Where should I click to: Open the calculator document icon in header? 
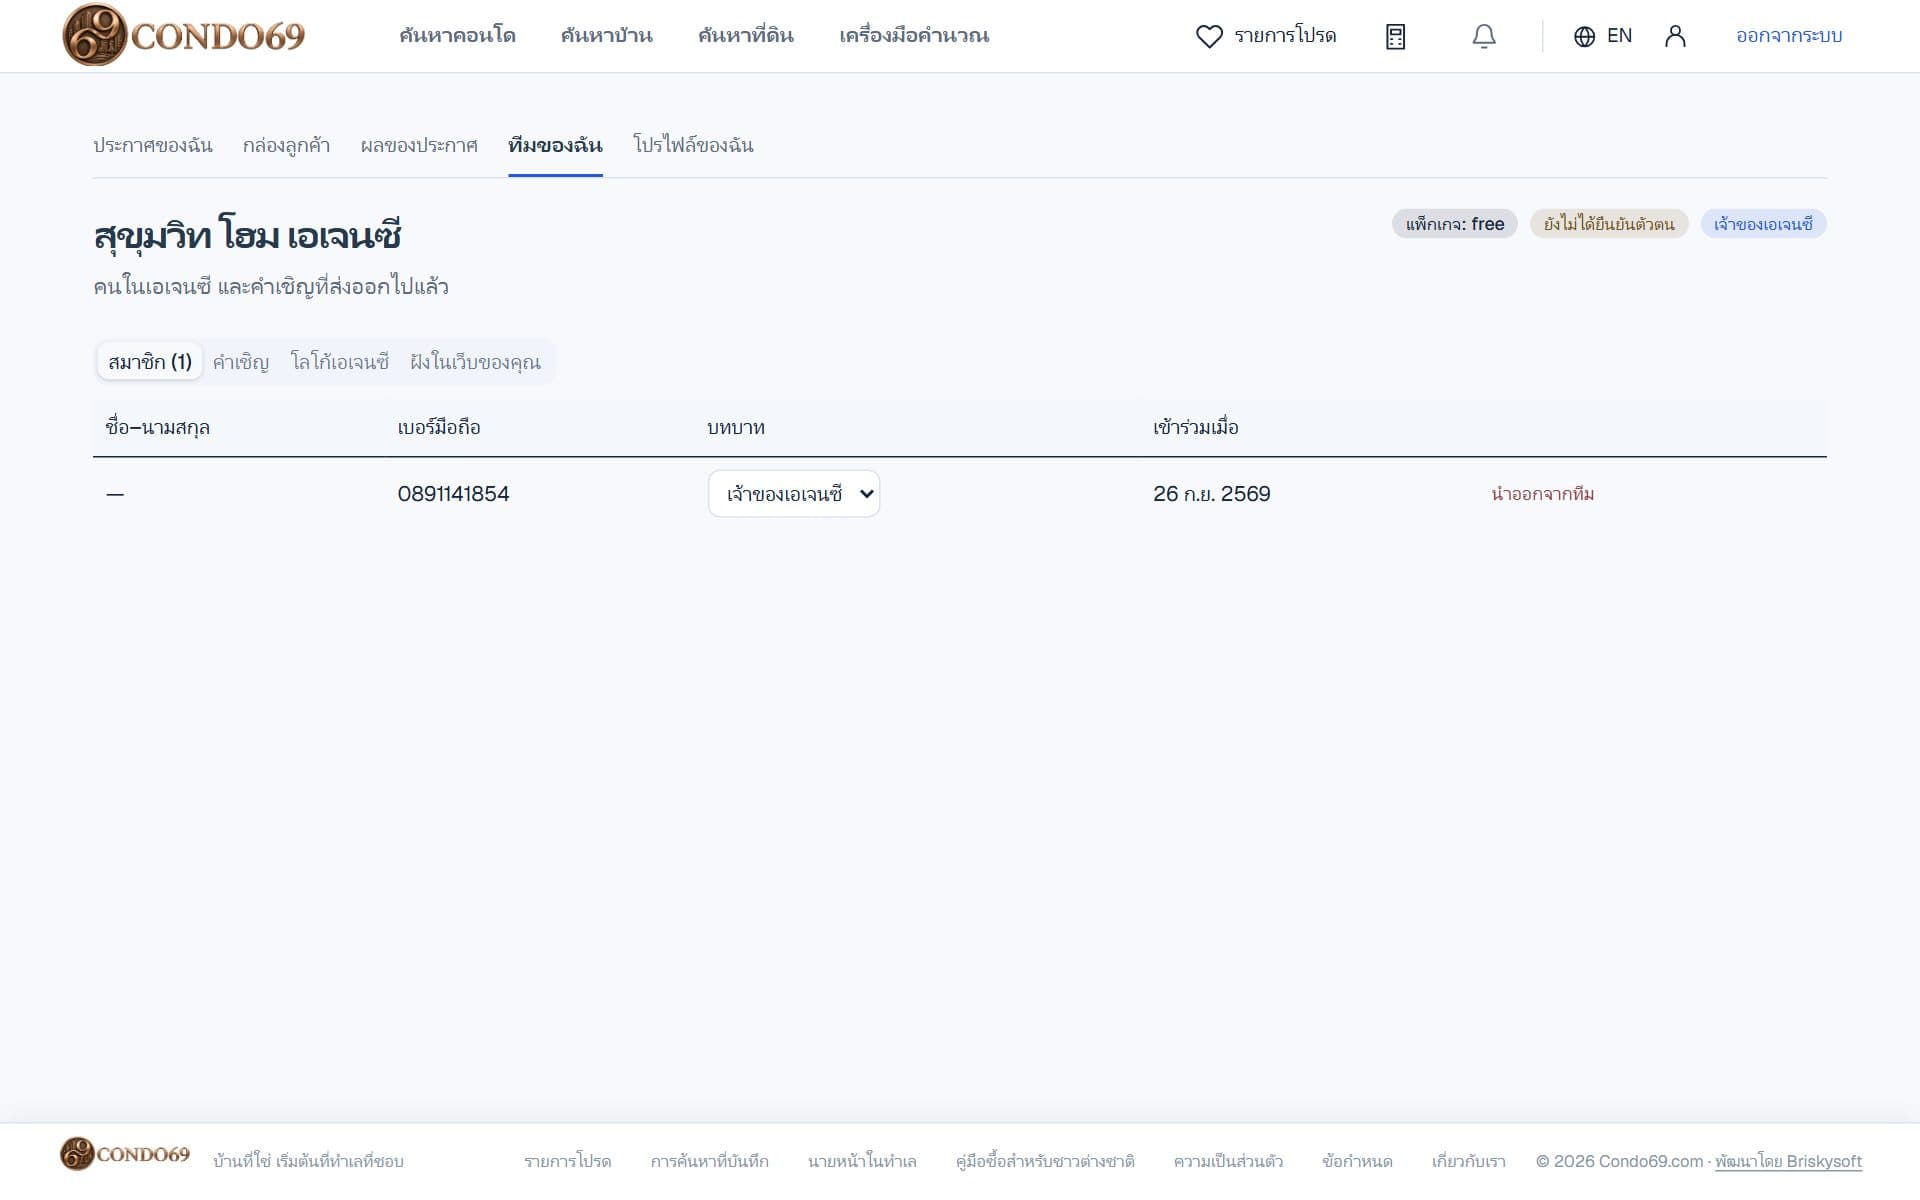(1395, 36)
